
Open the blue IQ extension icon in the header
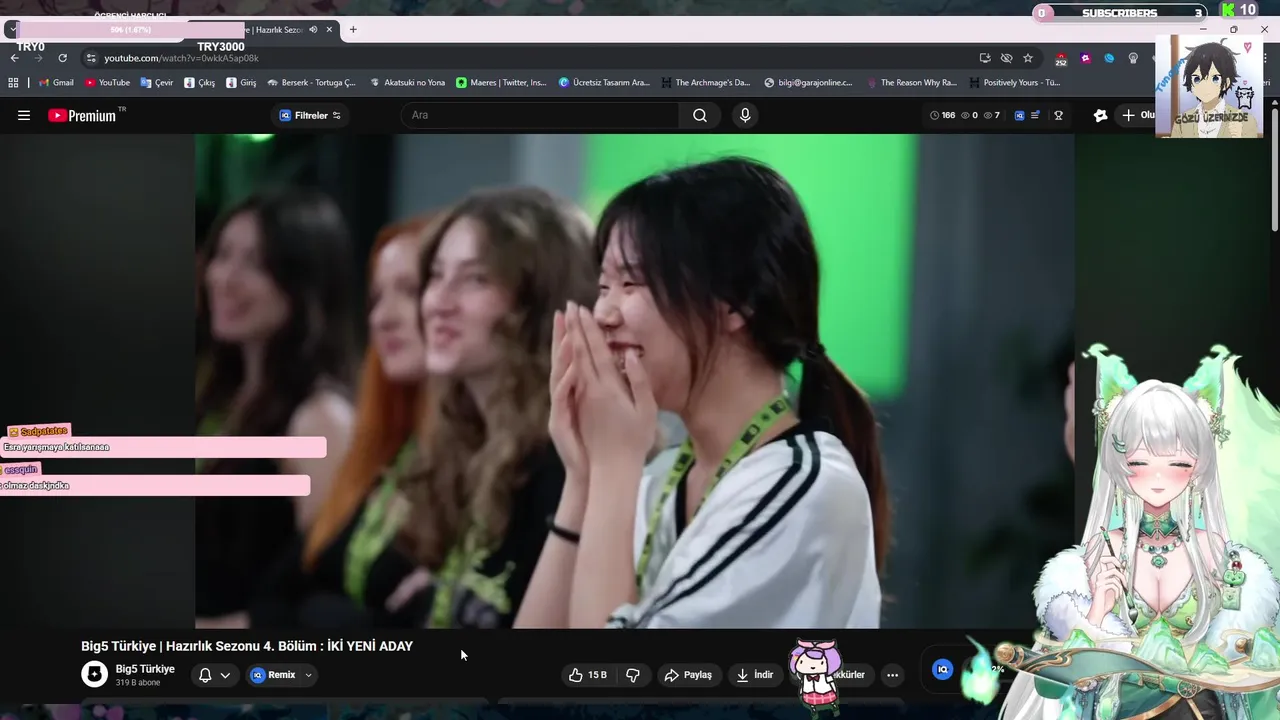(1019, 115)
